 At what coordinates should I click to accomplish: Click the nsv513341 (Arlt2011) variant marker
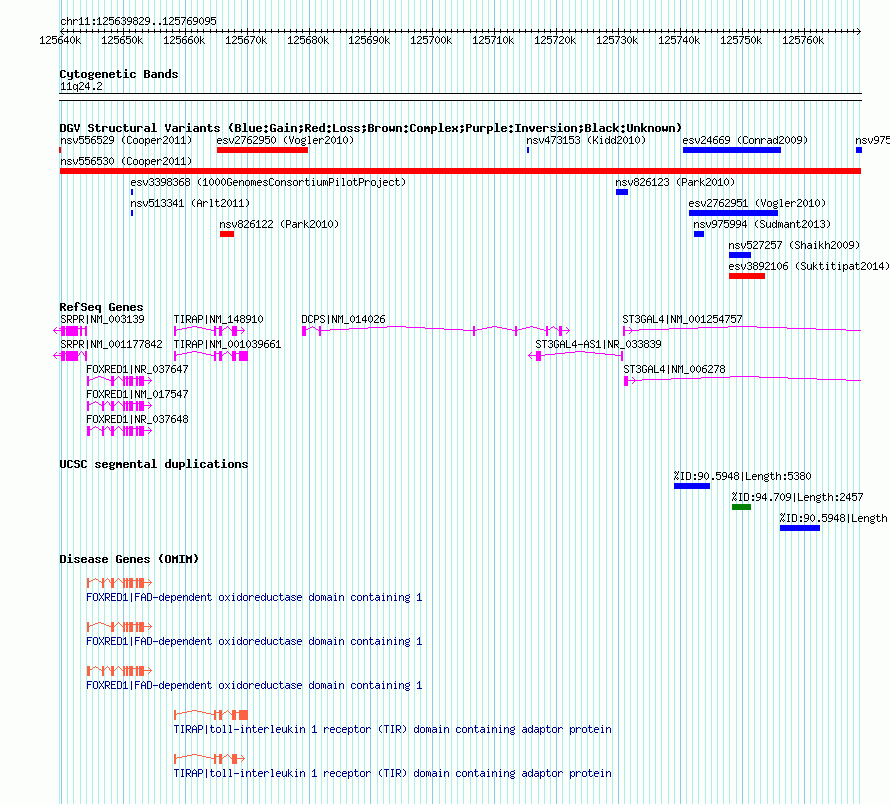[x=132, y=213]
